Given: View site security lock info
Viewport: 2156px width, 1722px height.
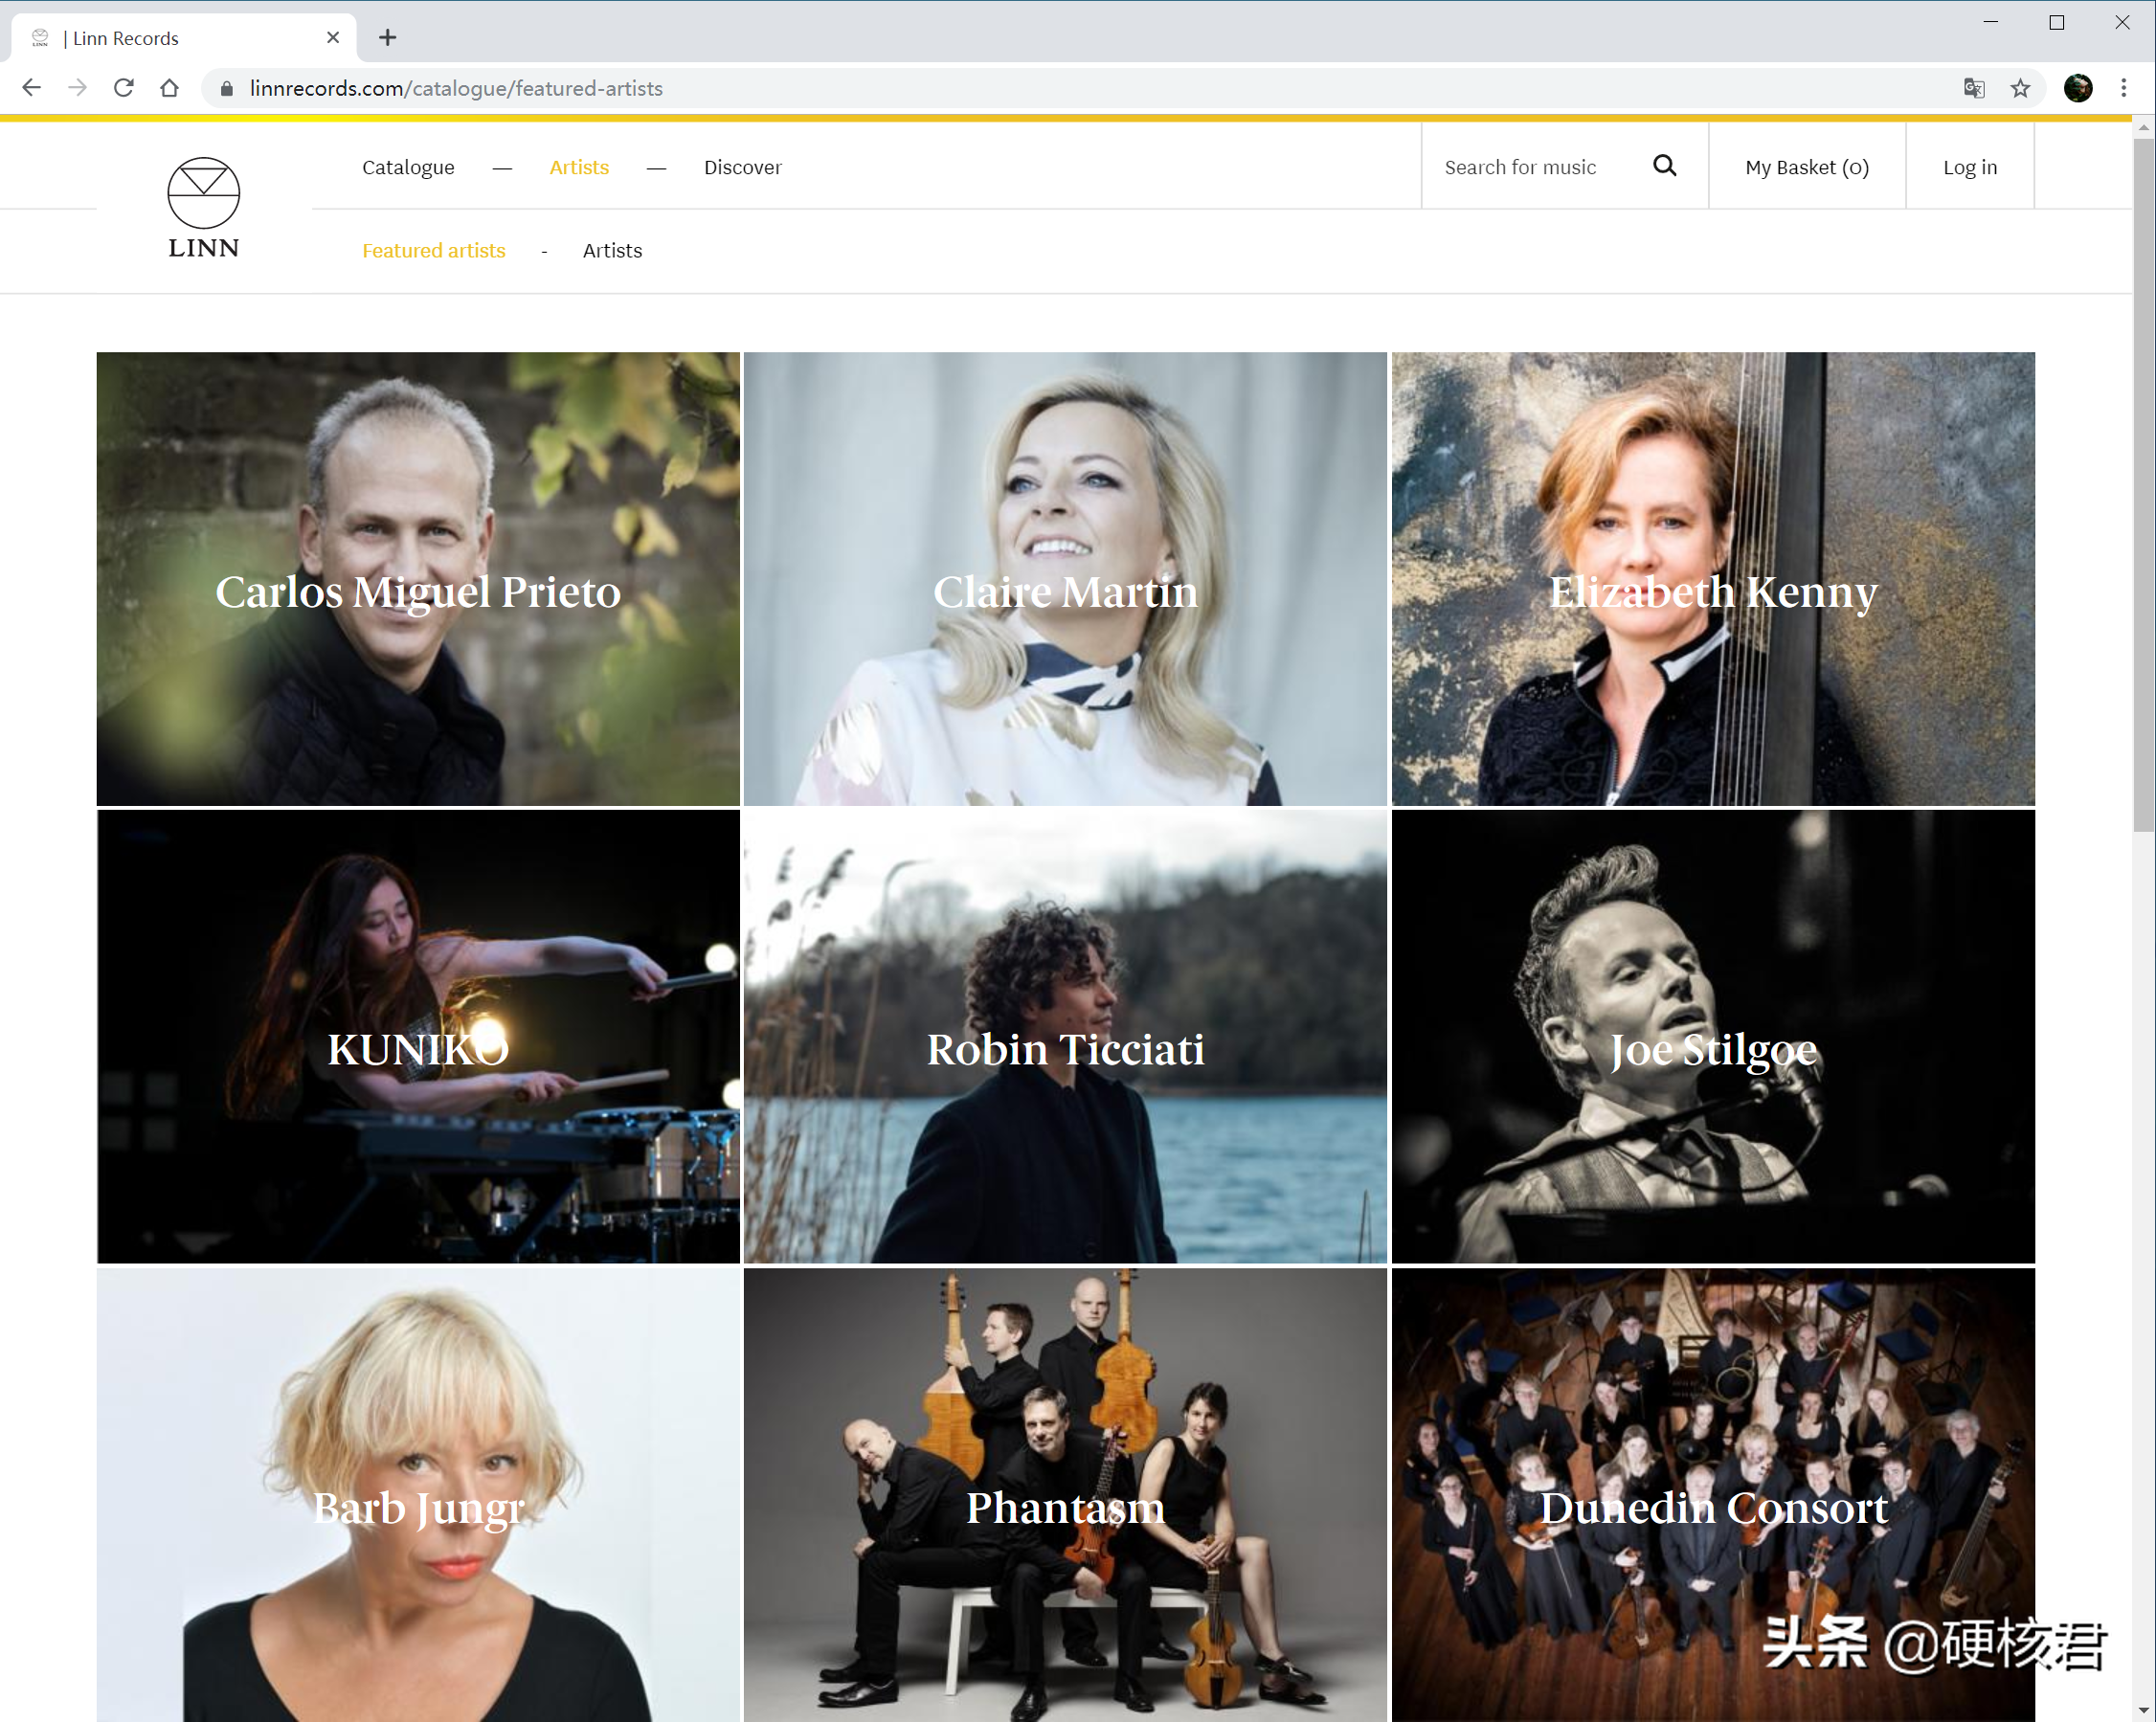Looking at the screenshot, I should coord(227,89).
